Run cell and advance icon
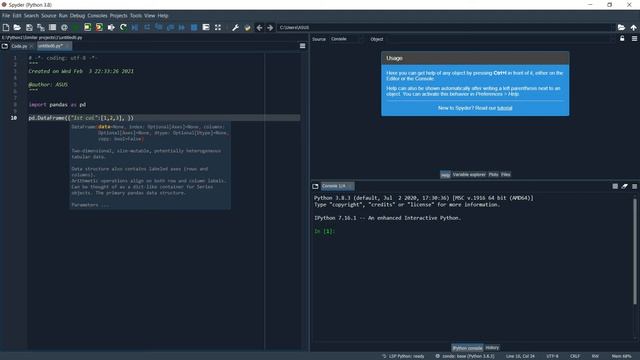This screenshot has width=640, height=360. (x=99, y=27)
